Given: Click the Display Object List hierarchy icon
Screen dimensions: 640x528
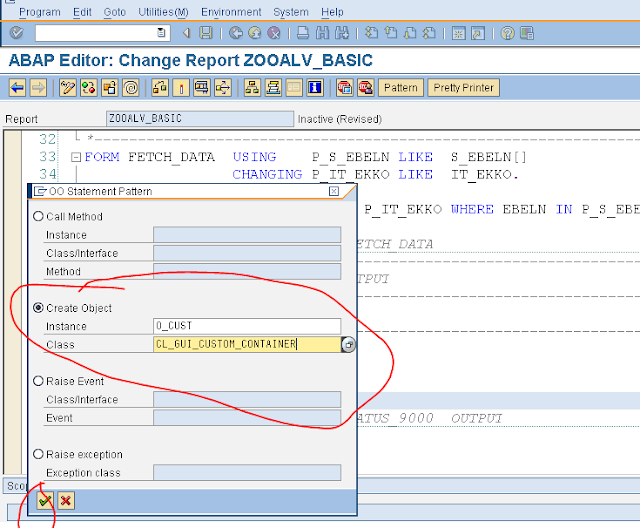Looking at the screenshot, I should point(252,87).
